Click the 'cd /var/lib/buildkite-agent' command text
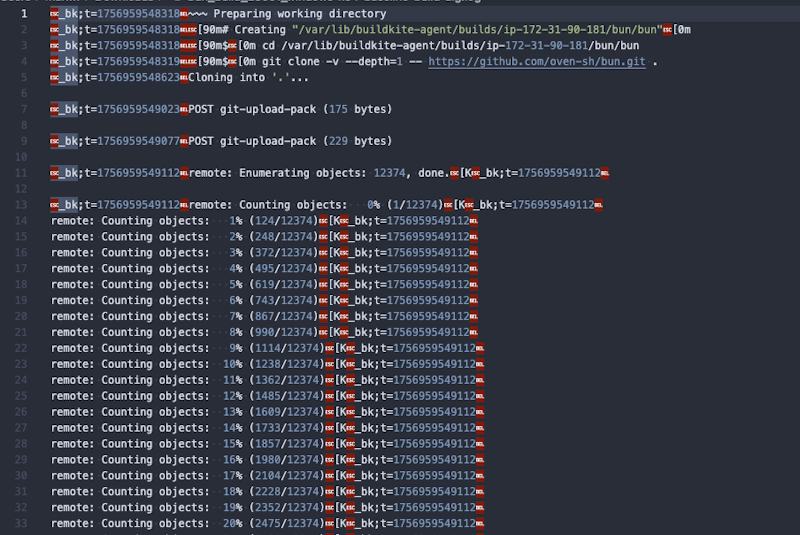Image resolution: width=800 pixels, height=535 pixels. (451, 46)
